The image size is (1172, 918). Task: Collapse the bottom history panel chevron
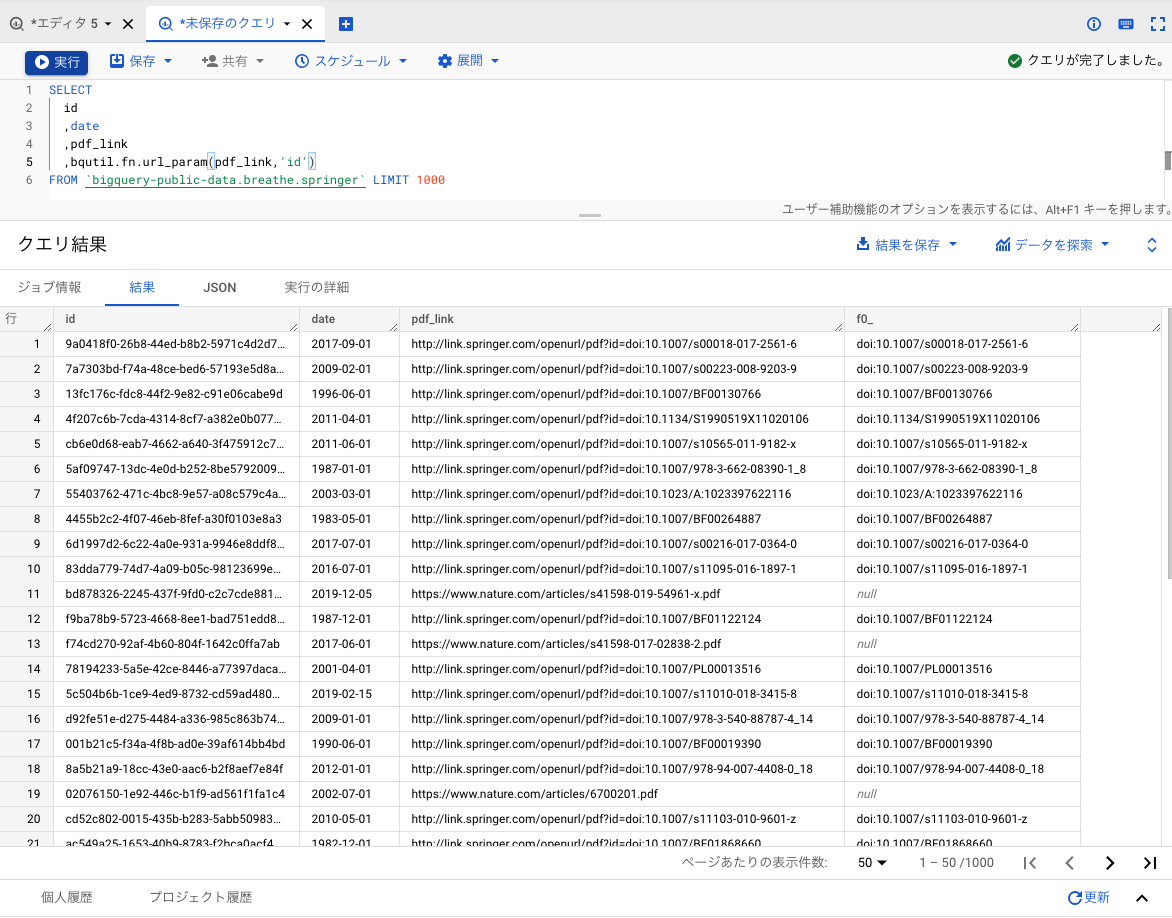pyautogui.click(x=1141, y=897)
